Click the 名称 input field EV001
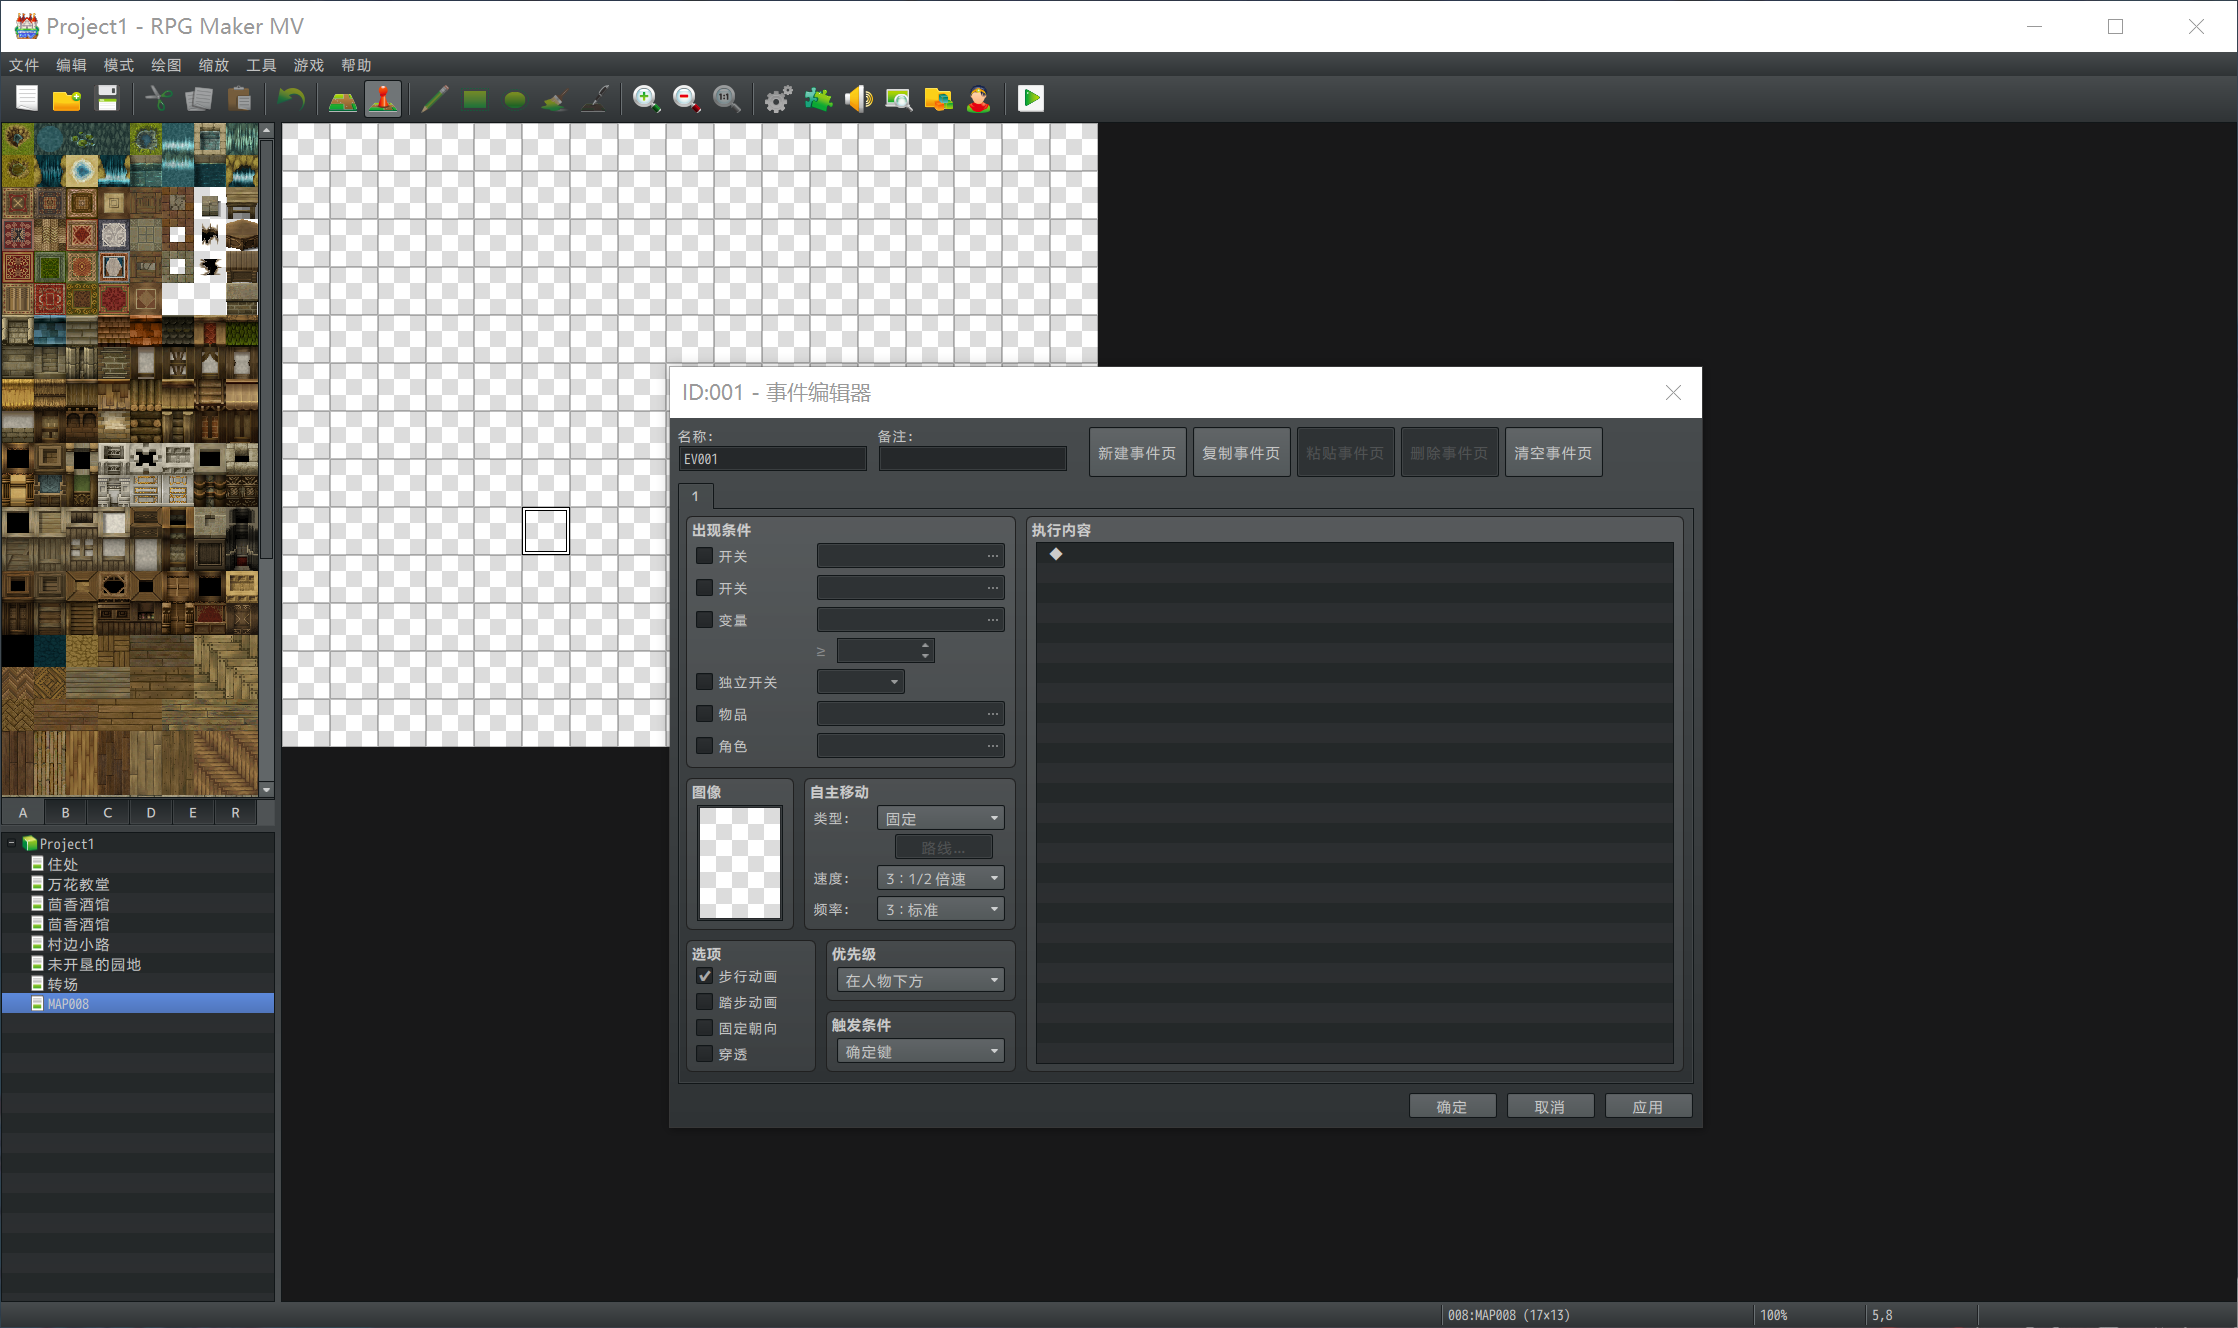Screen dimensions: 2238x1328 (772, 459)
